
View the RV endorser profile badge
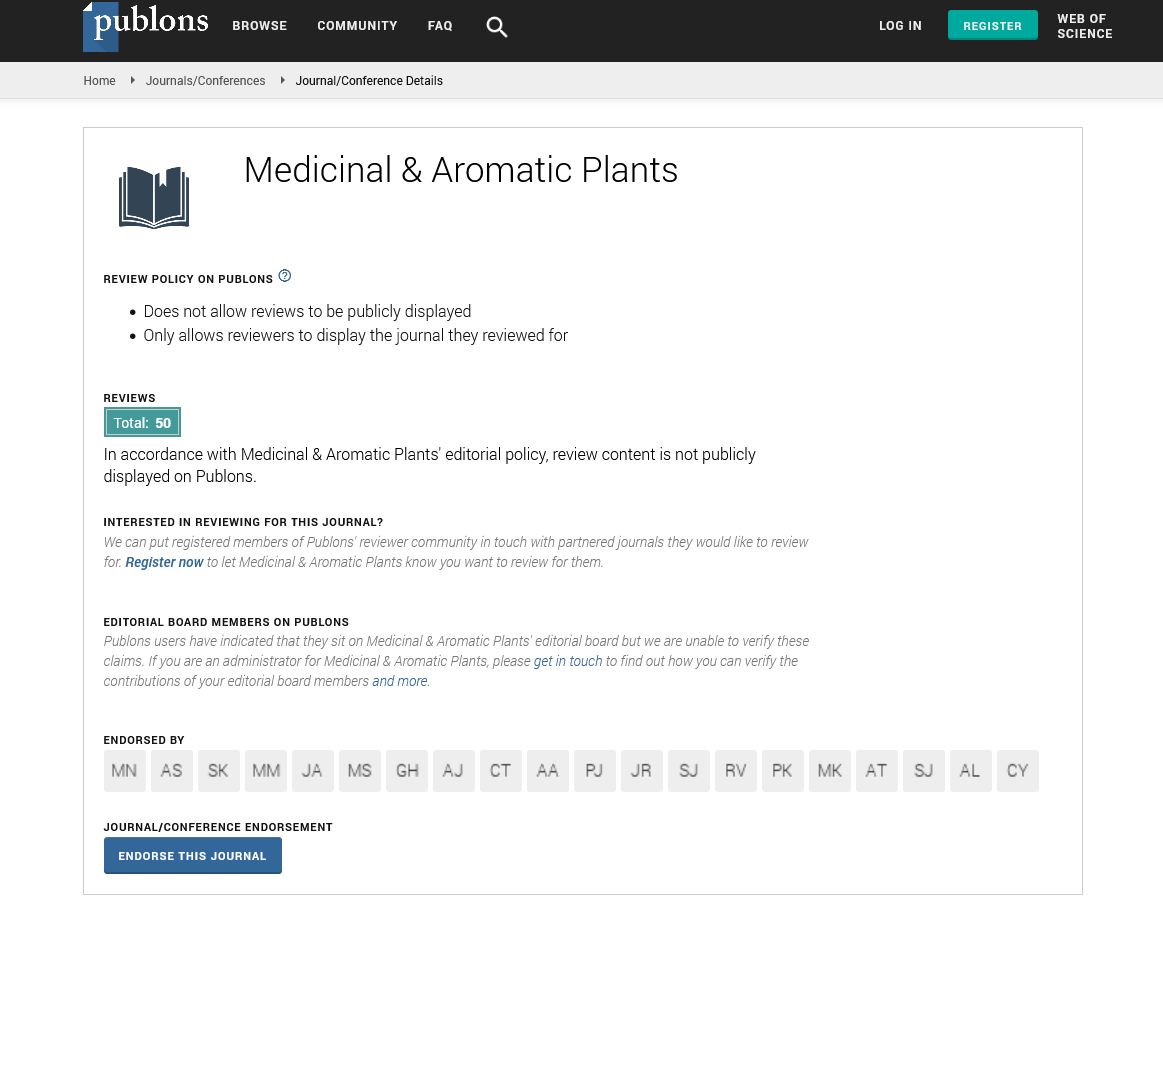pyautogui.click(x=735, y=771)
